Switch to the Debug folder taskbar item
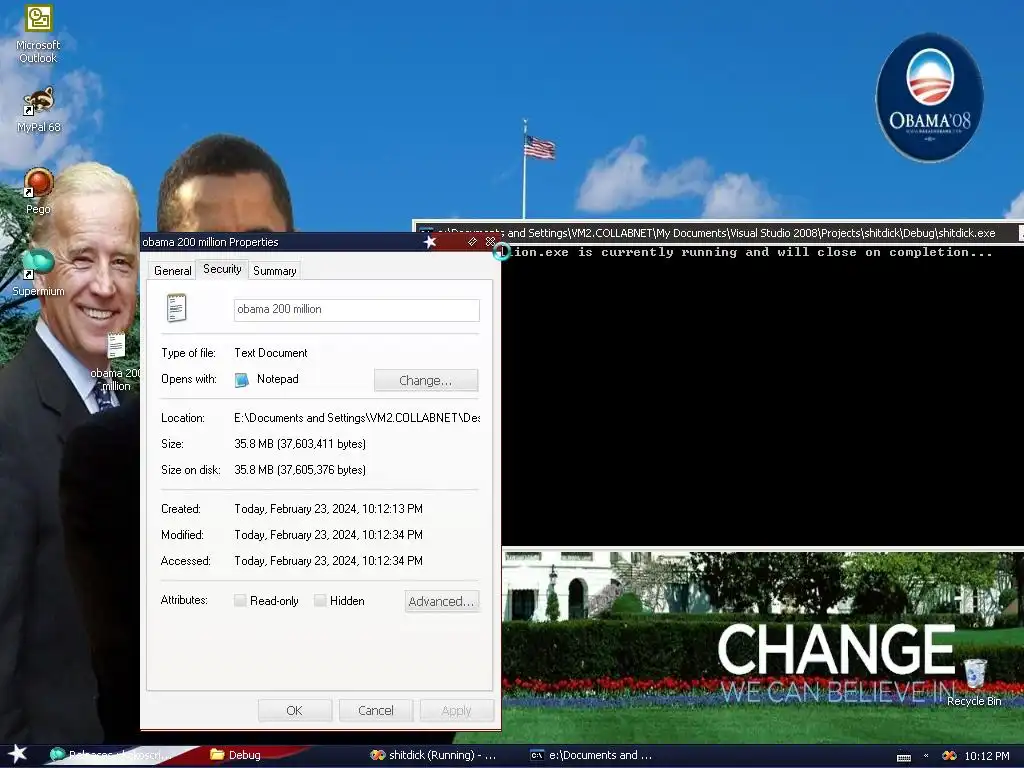Screen dimensions: 1024x768 click(x=236, y=755)
